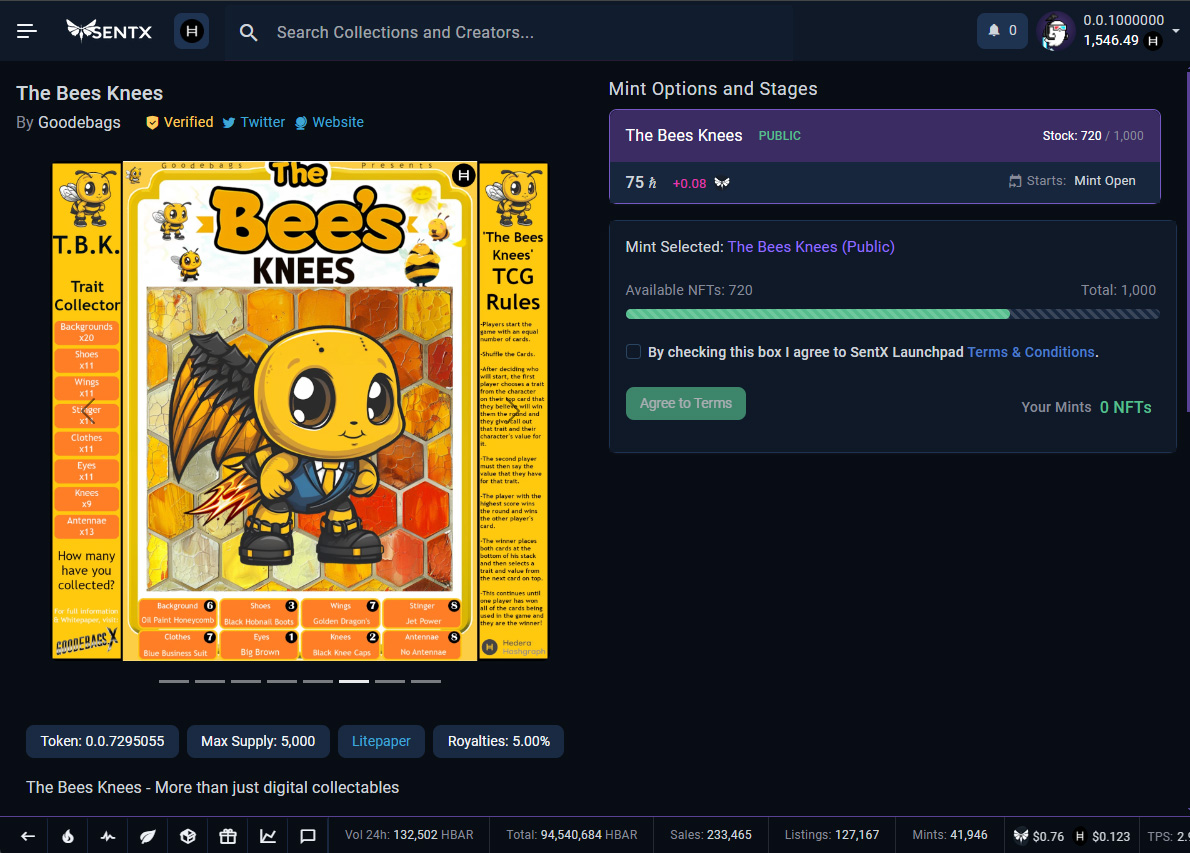Open the Website link
The height and width of the screenshot is (853, 1190).
coord(329,122)
